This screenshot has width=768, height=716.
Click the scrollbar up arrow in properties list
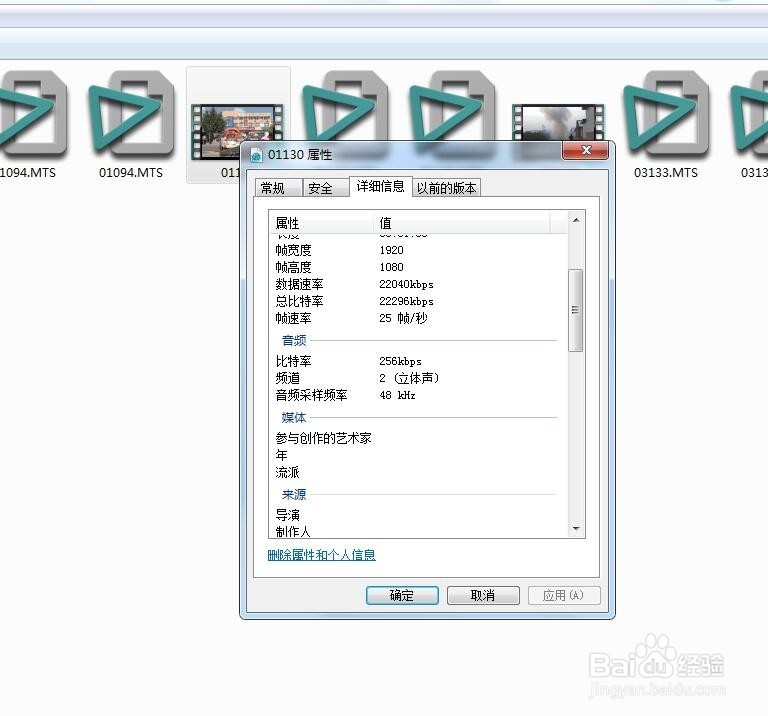coord(576,220)
